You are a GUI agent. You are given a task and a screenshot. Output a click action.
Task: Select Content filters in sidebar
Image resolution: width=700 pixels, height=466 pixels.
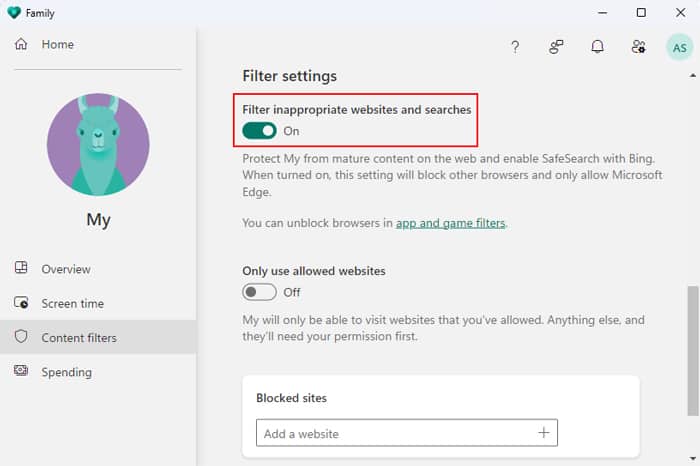click(98, 337)
